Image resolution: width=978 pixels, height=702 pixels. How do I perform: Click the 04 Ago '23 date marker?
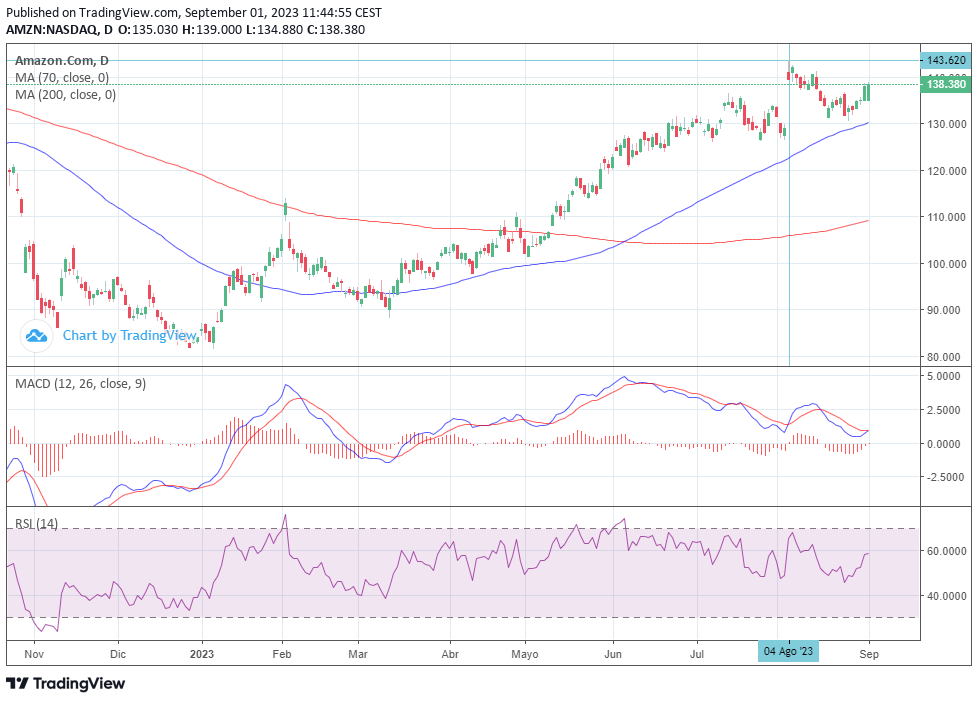(x=789, y=651)
